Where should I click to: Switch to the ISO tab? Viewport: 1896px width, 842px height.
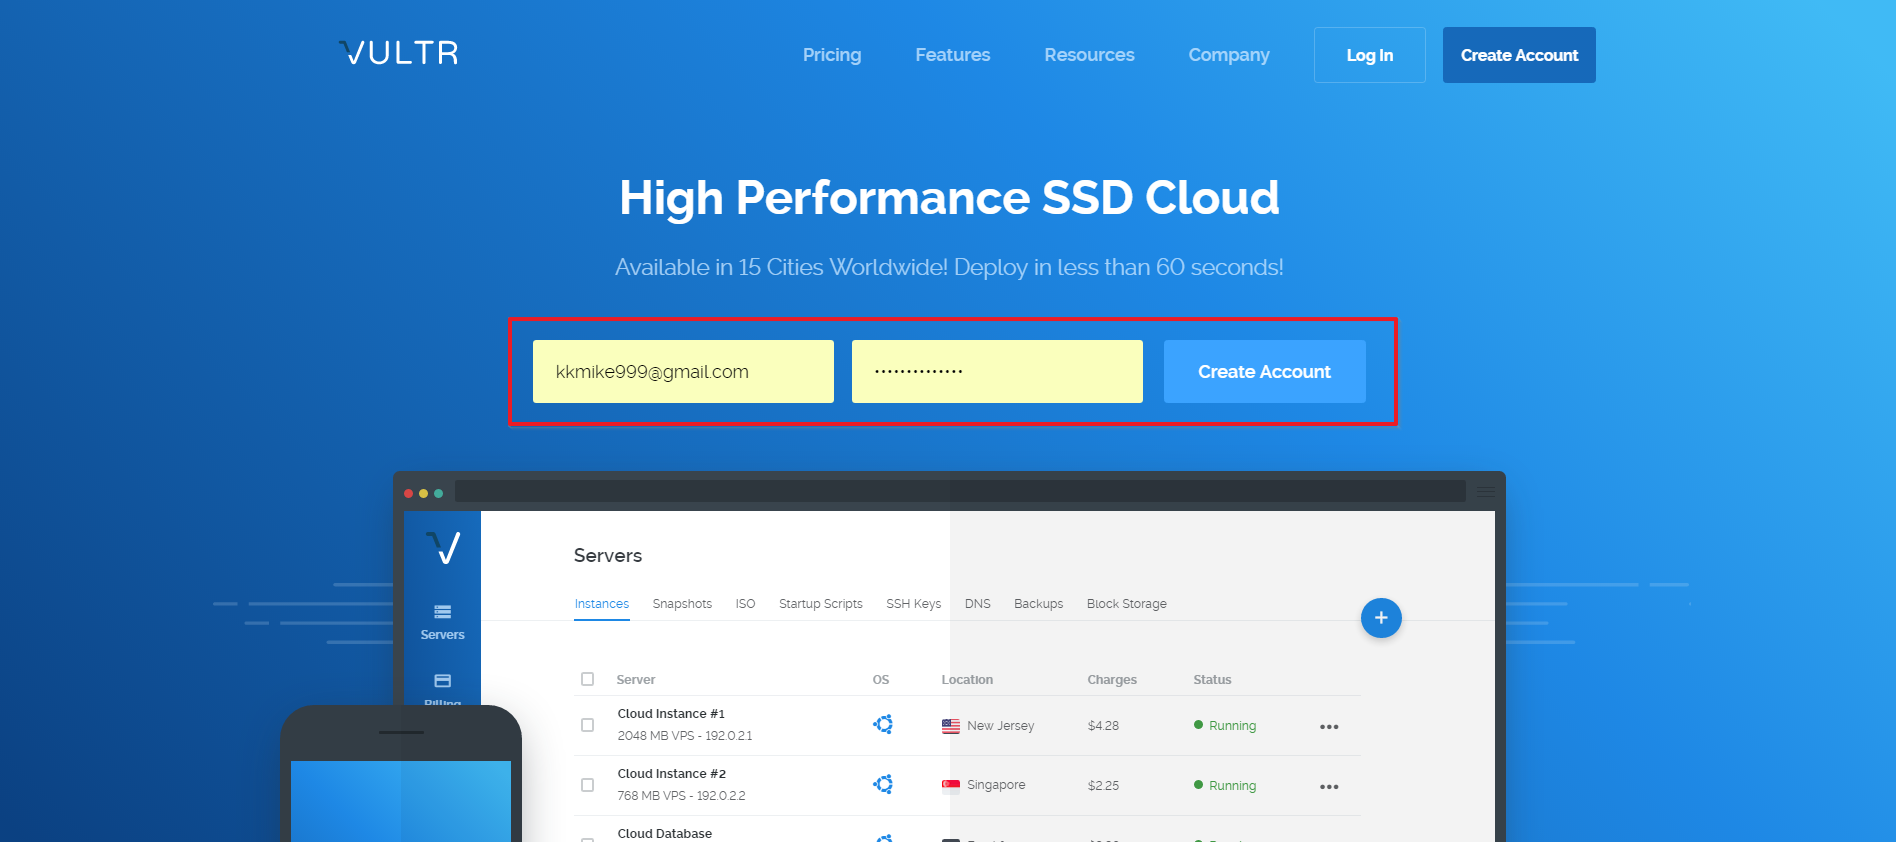(745, 604)
